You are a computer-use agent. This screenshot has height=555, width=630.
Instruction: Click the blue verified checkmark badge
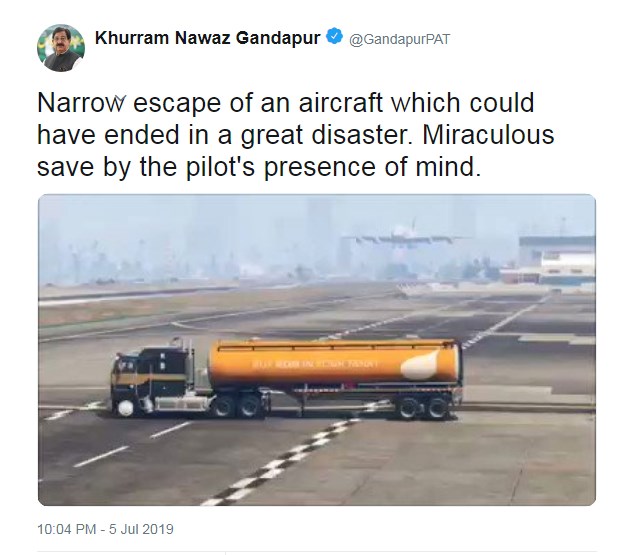[x=334, y=37]
